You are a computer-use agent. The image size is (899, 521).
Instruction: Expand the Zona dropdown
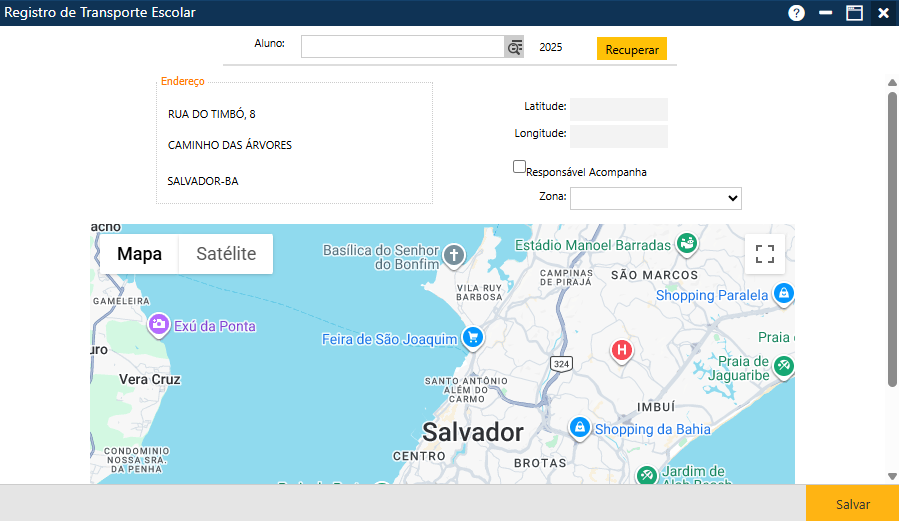pos(655,198)
